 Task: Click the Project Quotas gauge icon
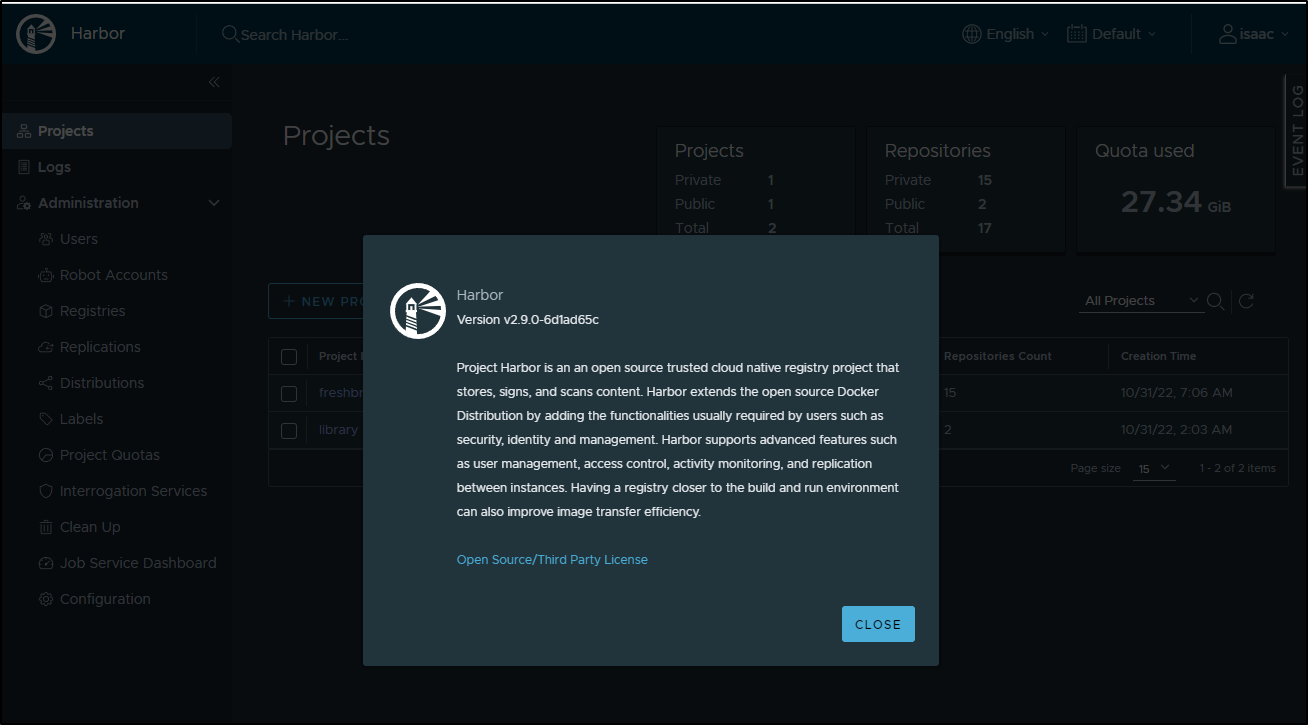tap(46, 455)
